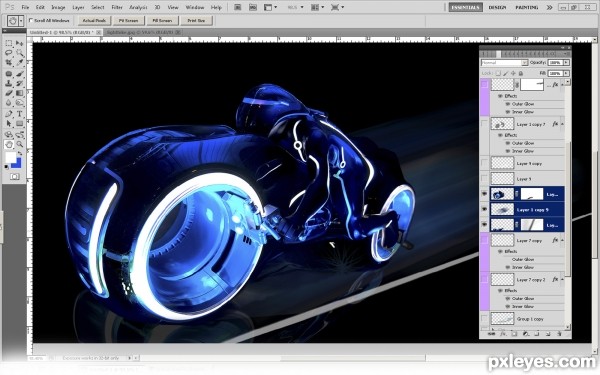Create new adjustment layer icon
This screenshot has height=375, width=600.
tap(526, 334)
